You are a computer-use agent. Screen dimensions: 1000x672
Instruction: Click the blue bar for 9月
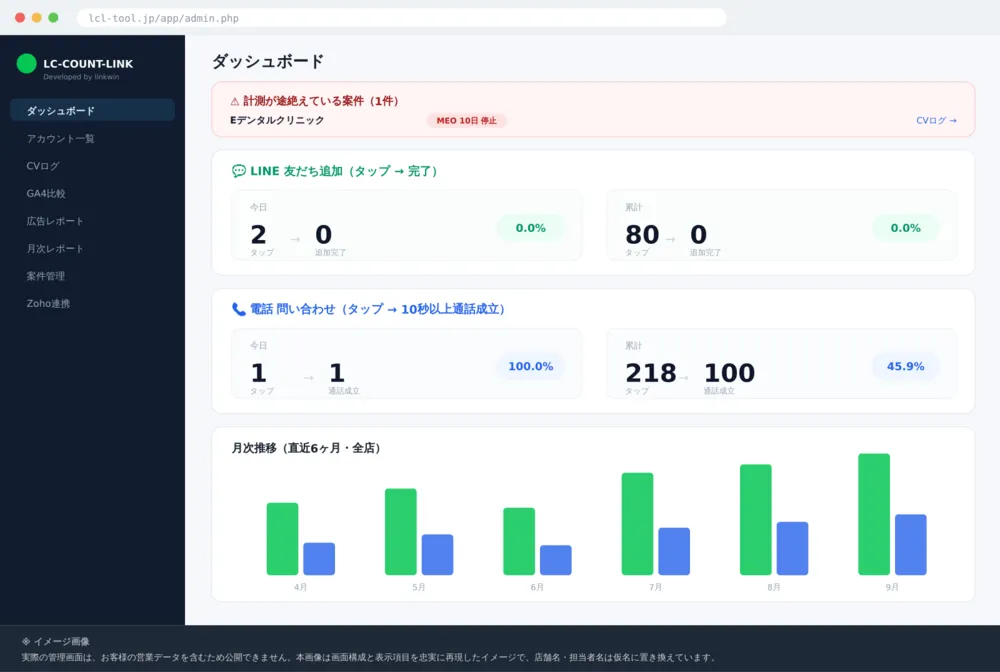click(x=911, y=544)
